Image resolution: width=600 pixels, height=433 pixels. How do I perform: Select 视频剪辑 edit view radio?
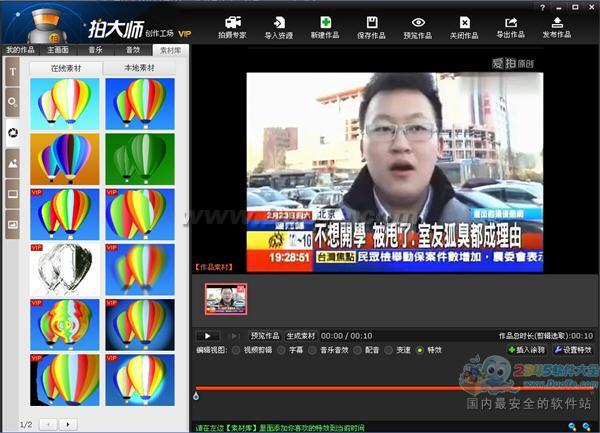coord(236,350)
